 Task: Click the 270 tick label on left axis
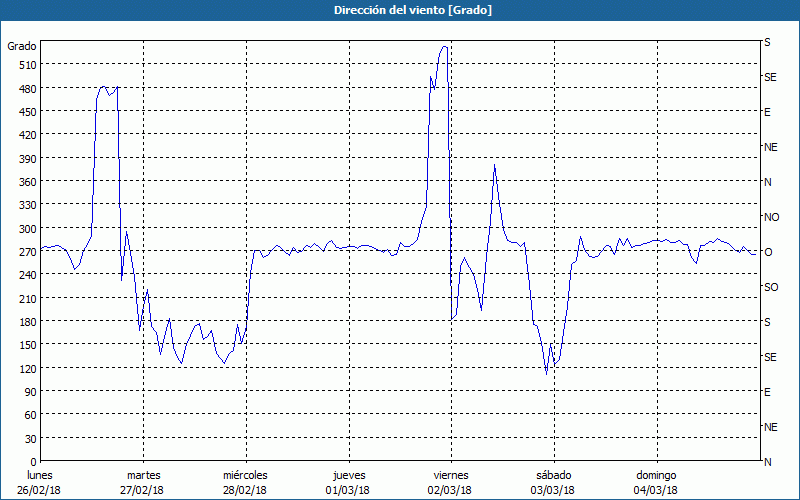[25, 252]
